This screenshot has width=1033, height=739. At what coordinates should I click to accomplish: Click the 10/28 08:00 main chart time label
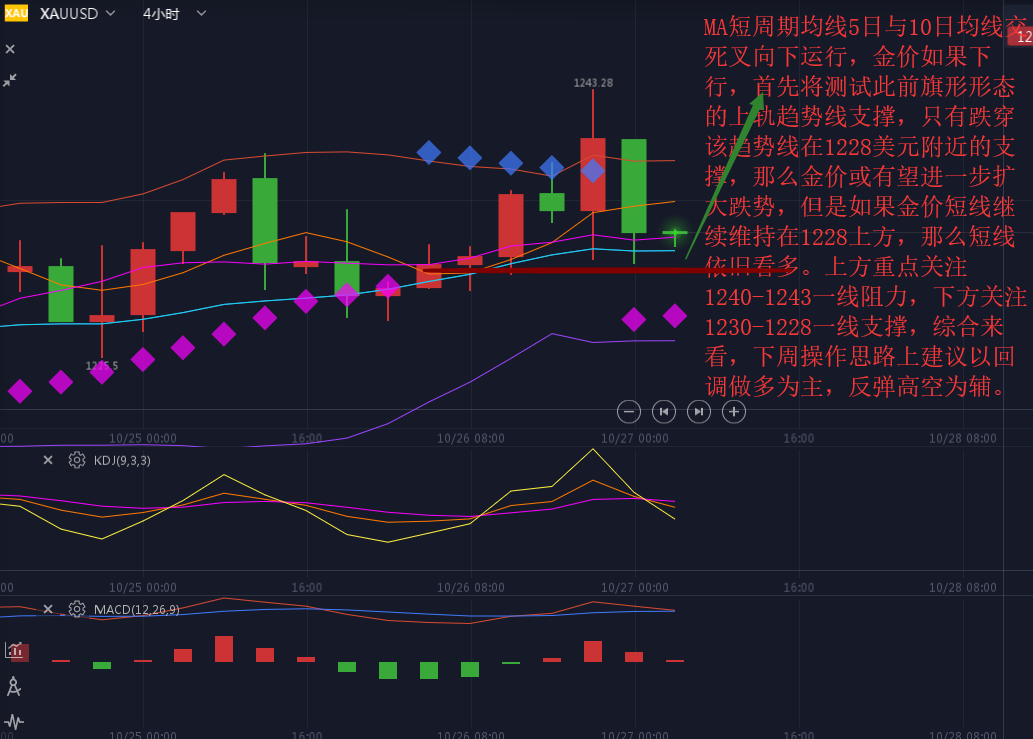pos(963,438)
